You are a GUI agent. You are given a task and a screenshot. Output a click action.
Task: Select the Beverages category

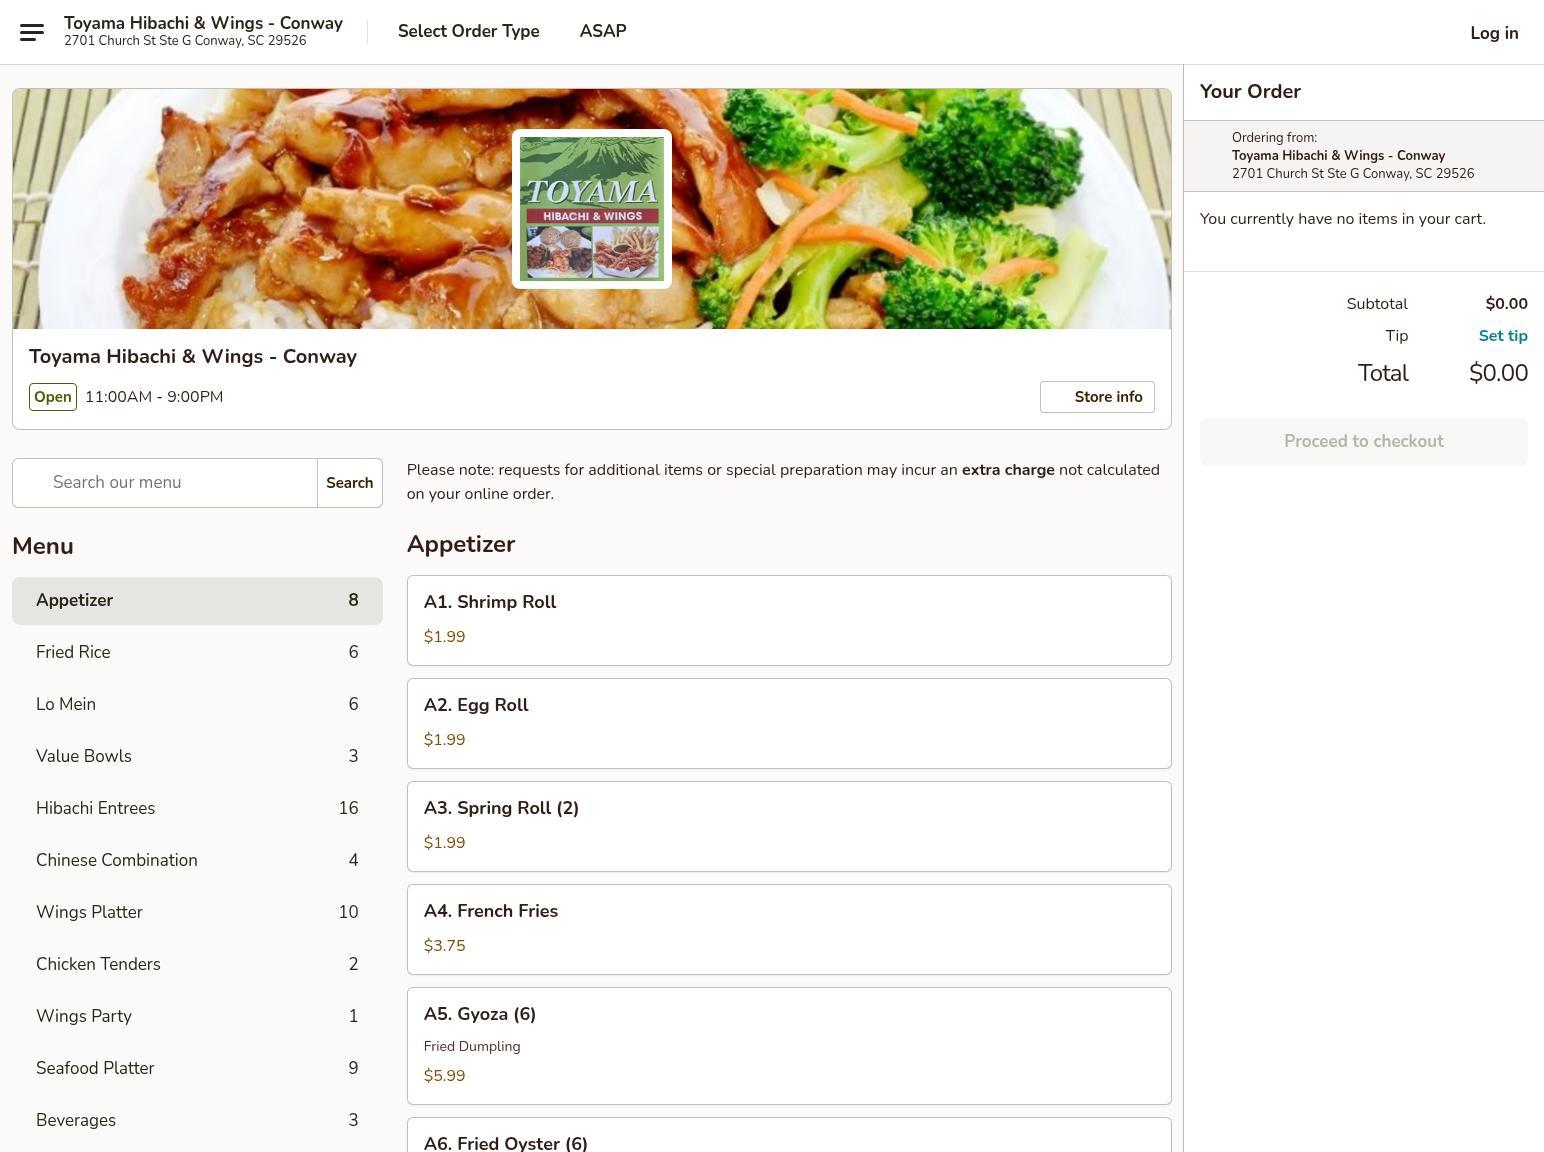[197, 1121]
